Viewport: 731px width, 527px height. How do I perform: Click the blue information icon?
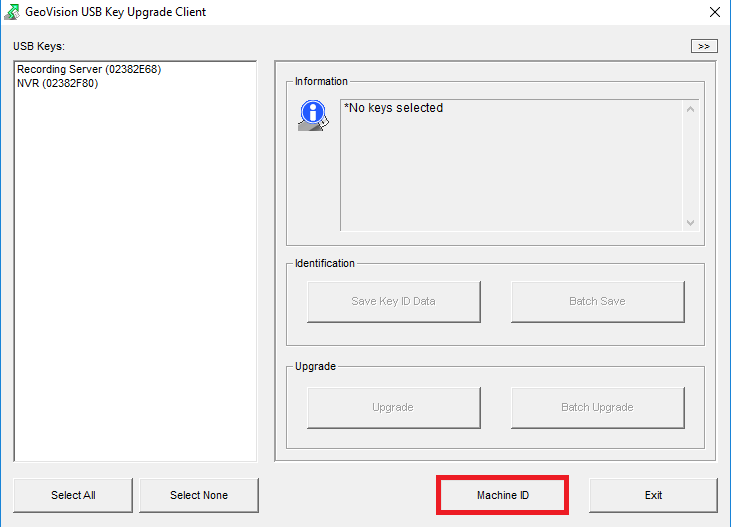(313, 115)
